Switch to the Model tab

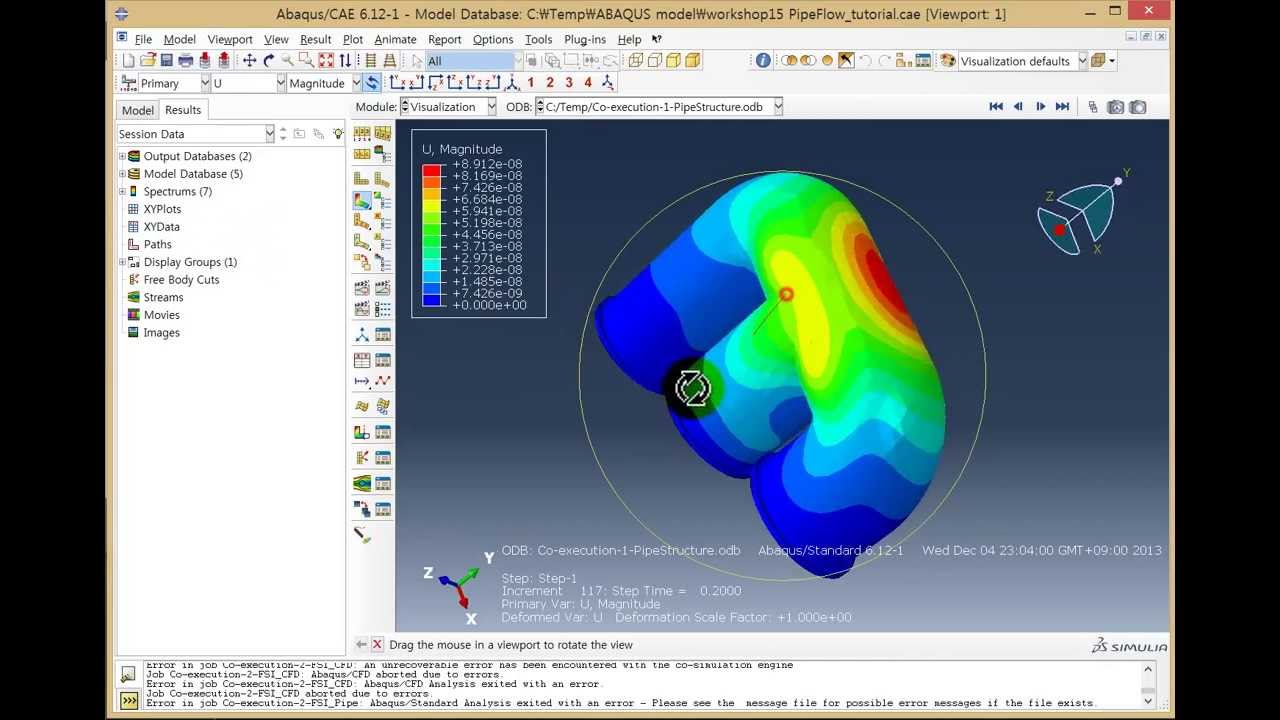coord(137,110)
